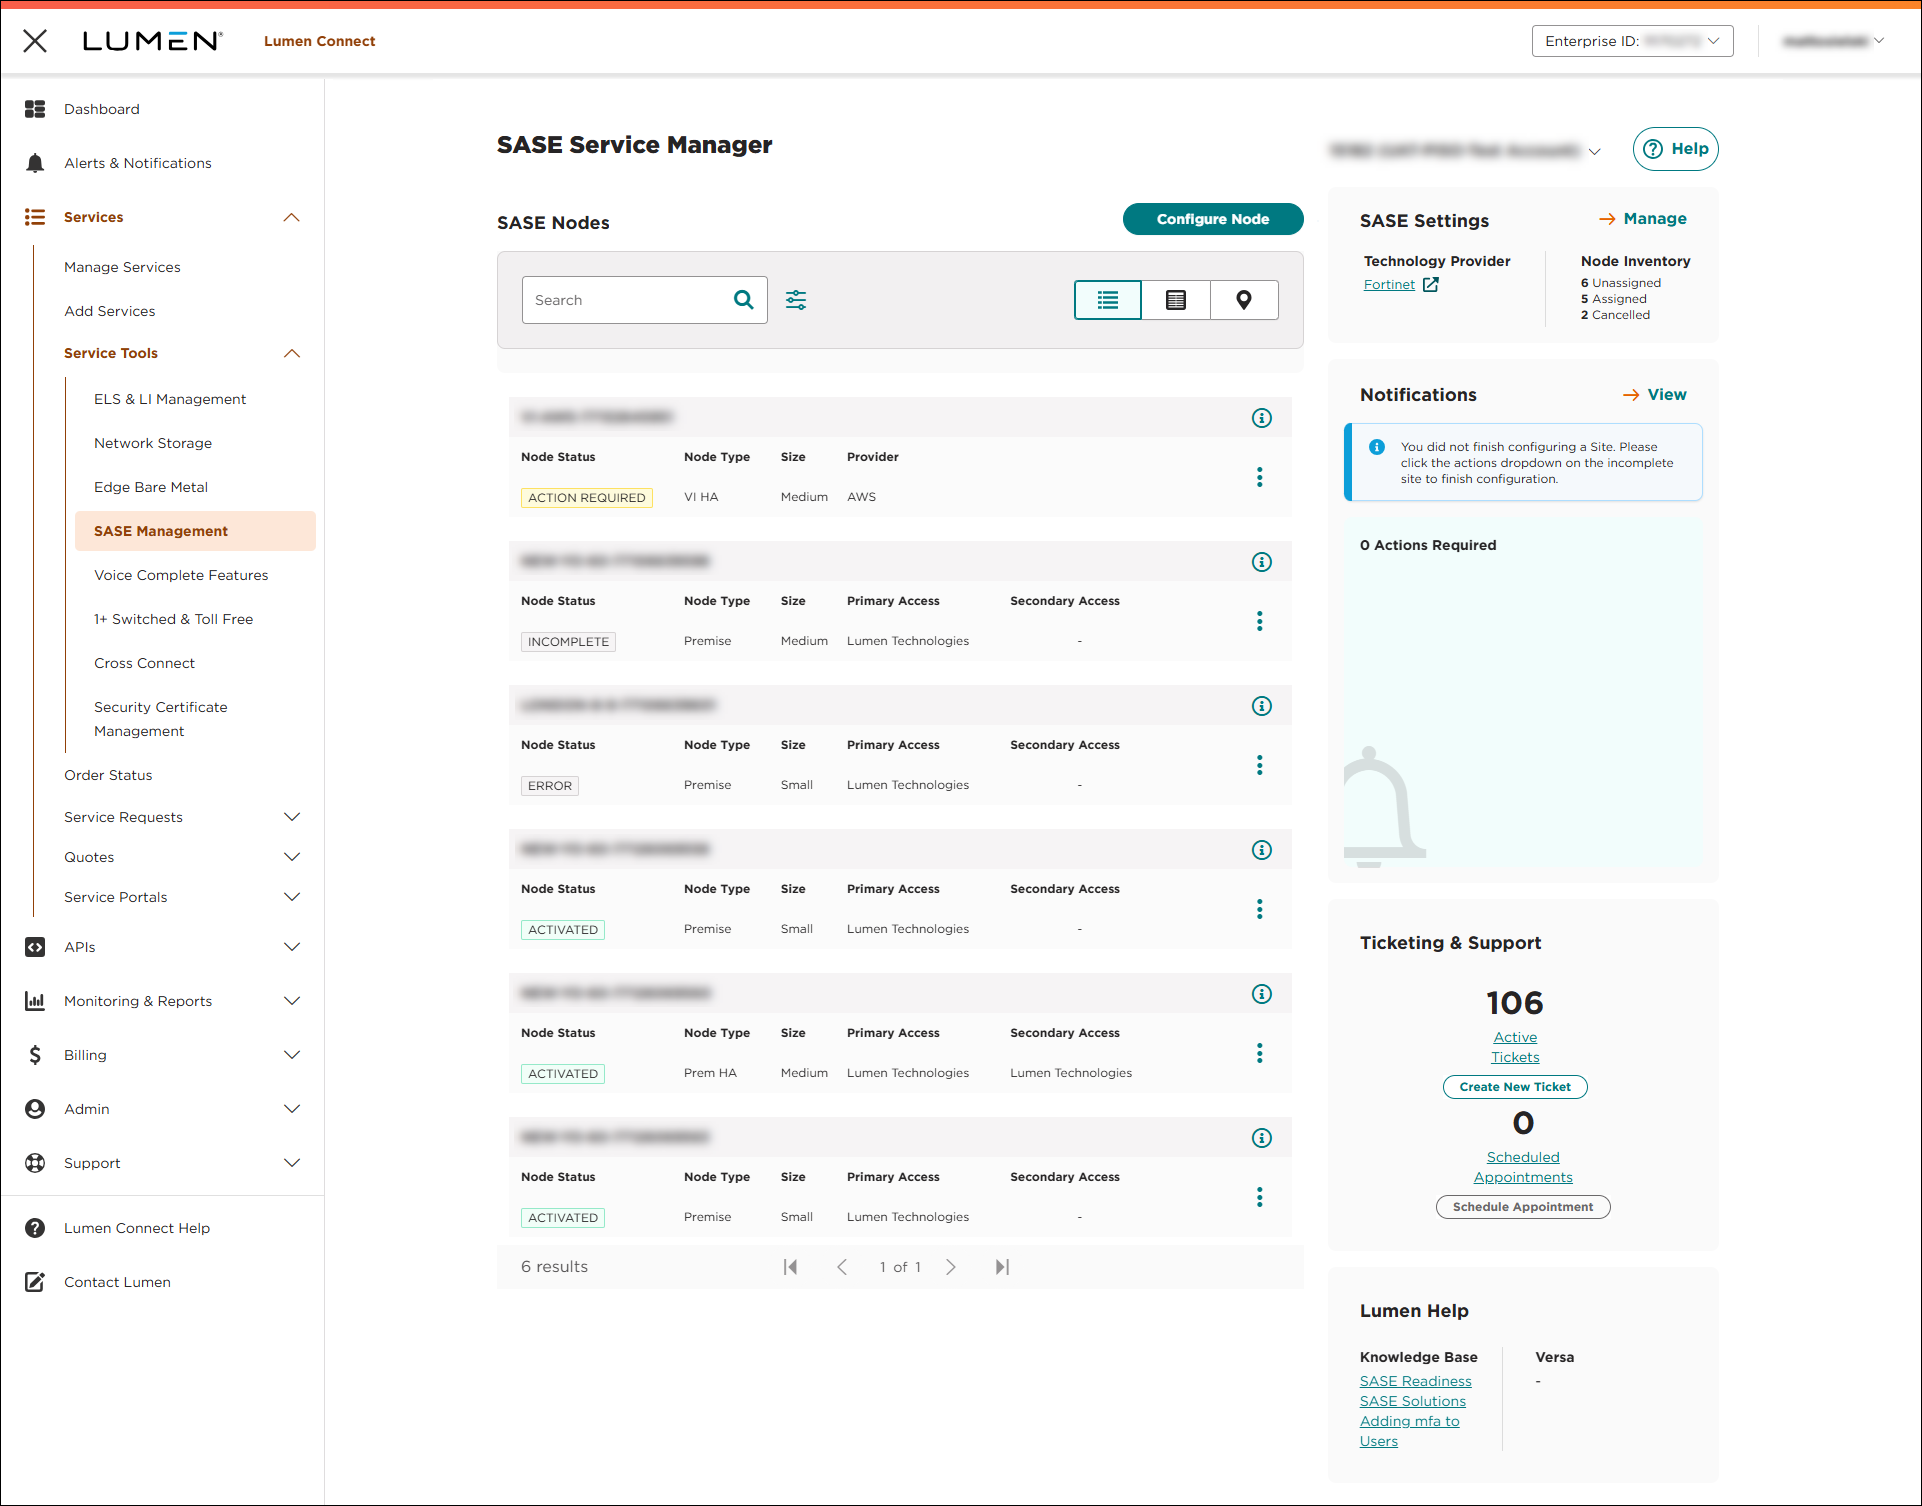Open SASE Solutions knowledge base link
This screenshot has height=1506, width=1922.
tap(1413, 1401)
